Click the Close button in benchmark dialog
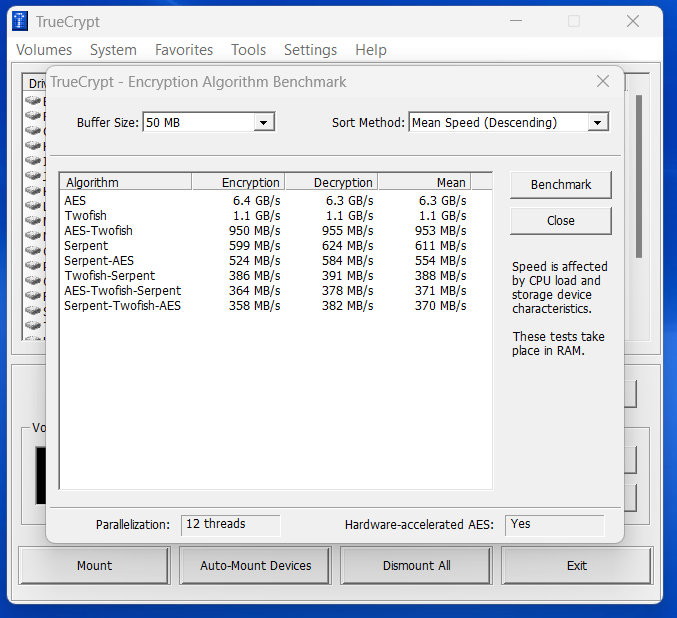 click(x=560, y=221)
